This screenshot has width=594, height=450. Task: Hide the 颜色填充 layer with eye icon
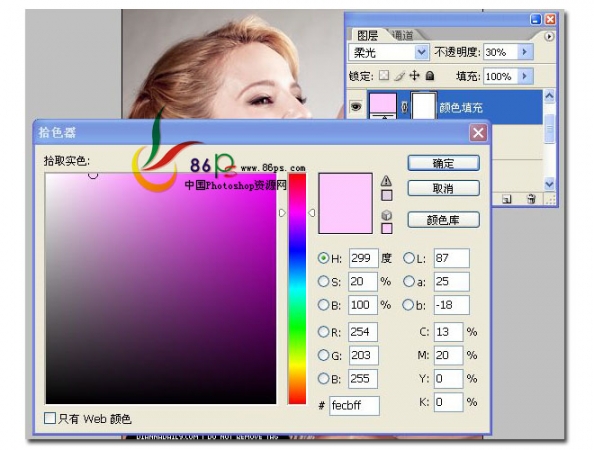[x=355, y=107]
